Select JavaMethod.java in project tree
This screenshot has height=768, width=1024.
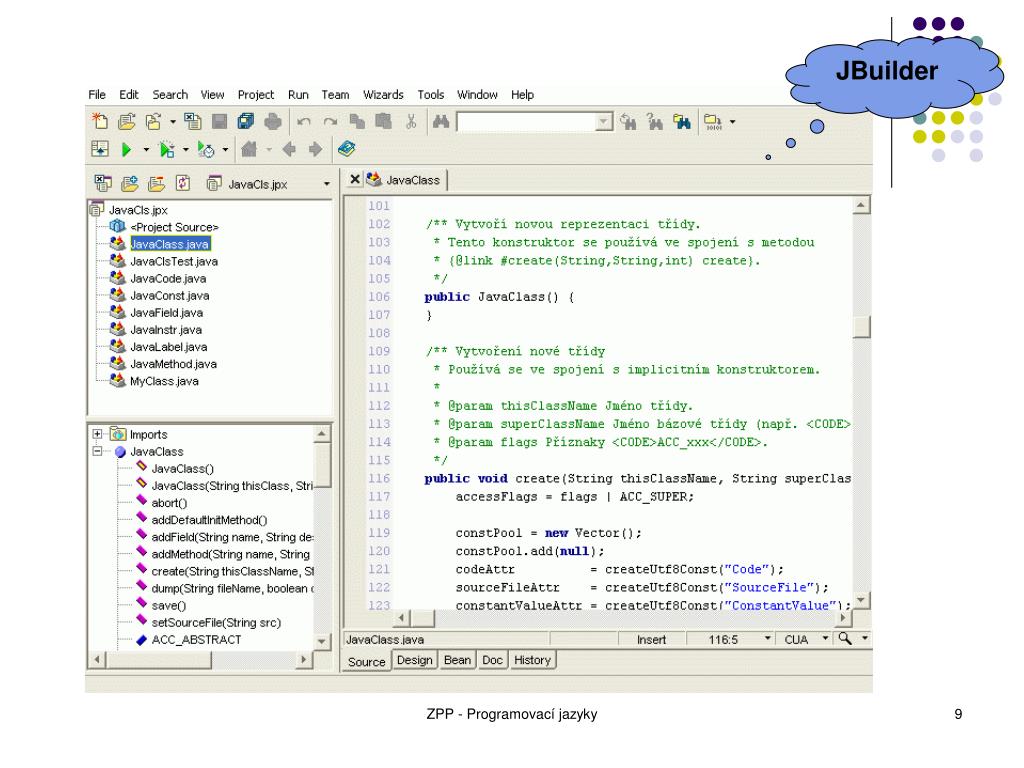pos(173,364)
